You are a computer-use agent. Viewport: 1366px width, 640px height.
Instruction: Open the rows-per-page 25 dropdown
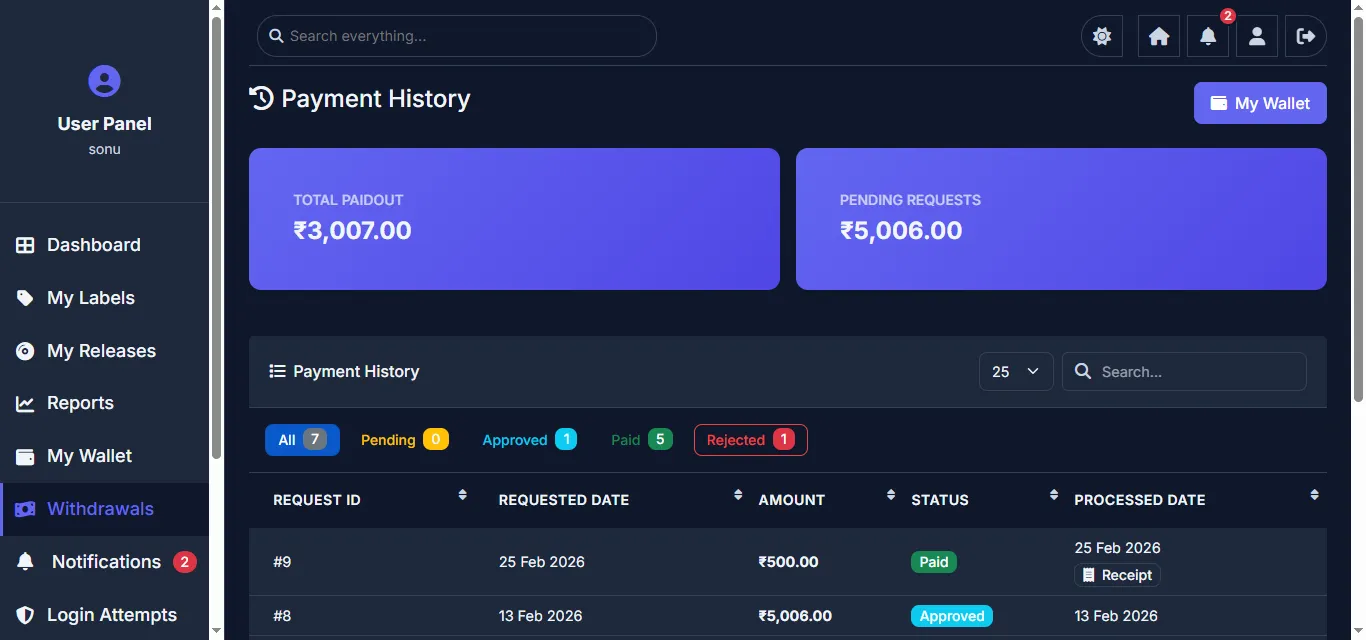pos(1016,371)
